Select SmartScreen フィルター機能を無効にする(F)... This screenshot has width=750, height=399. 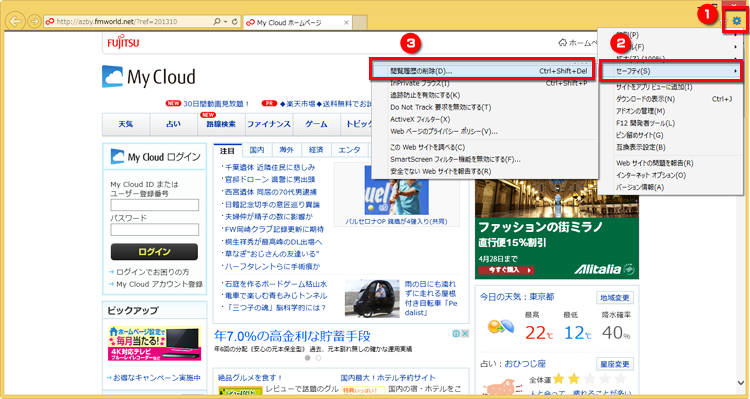pyautogui.click(x=485, y=159)
